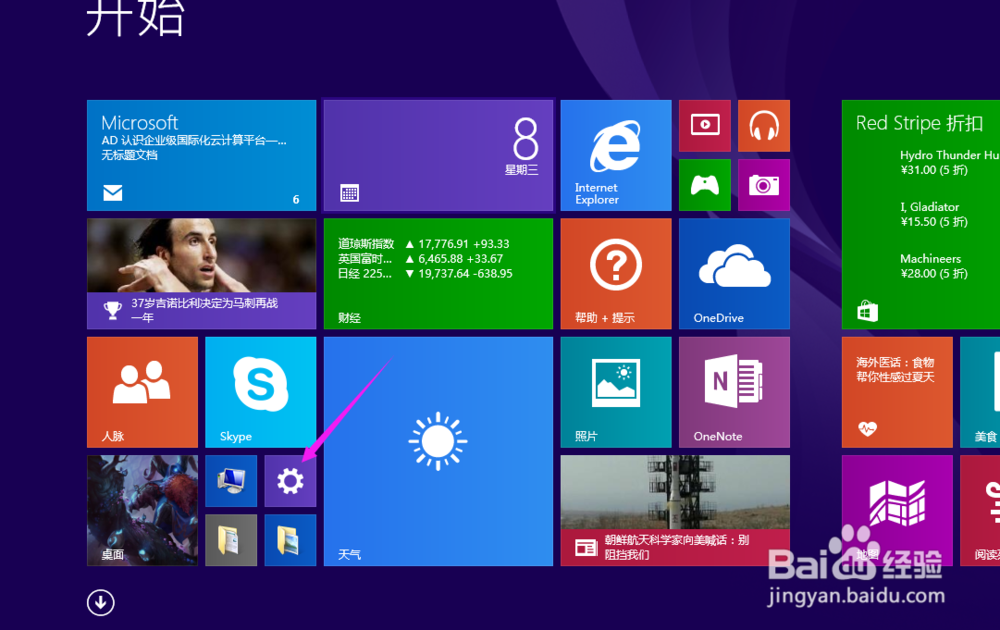The height and width of the screenshot is (630, 1000).
Task: Open the PC Settings gear tile
Action: pos(290,481)
